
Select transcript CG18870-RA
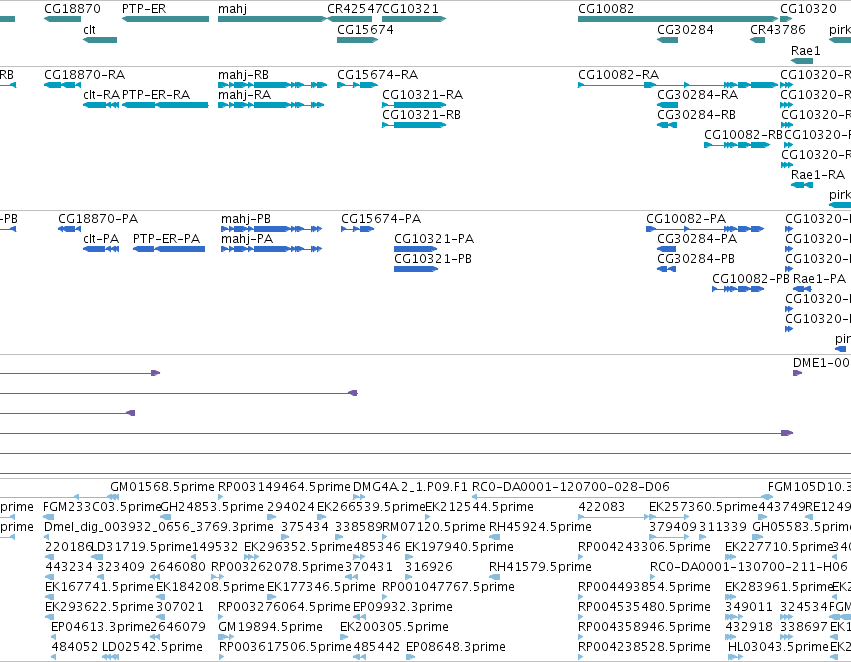point(62,85)
